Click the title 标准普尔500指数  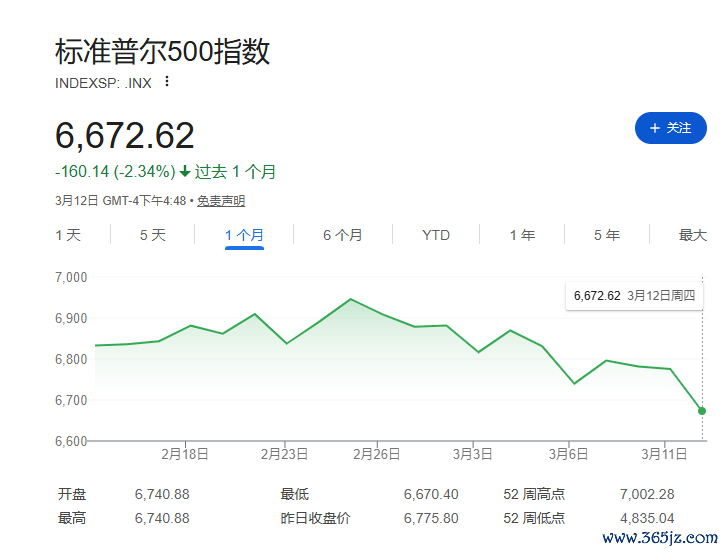click(162, 51)
